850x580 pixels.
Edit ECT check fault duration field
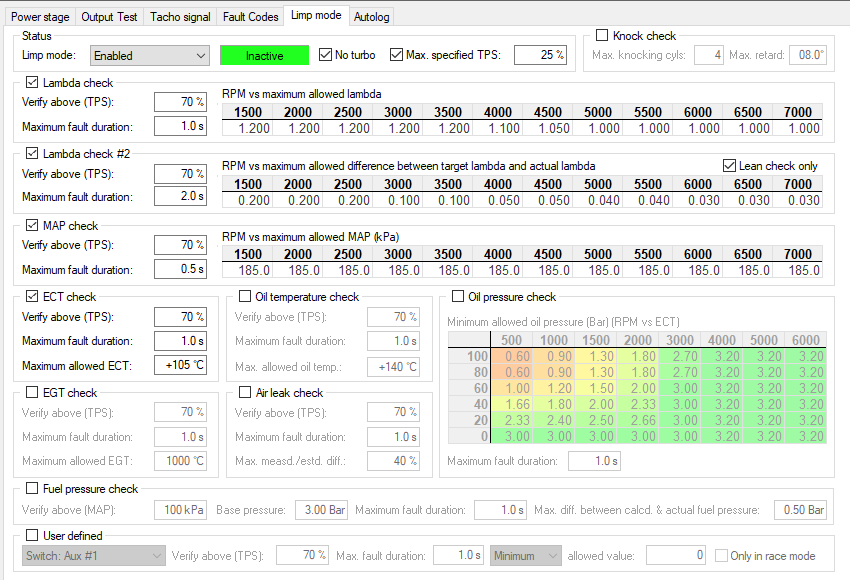(181, 341)
